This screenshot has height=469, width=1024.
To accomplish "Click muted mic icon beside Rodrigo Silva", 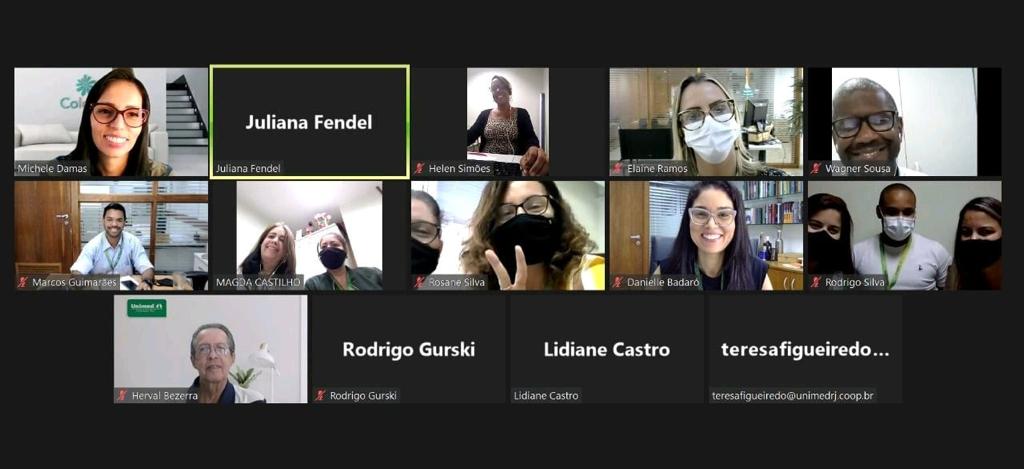I will 816,282.
